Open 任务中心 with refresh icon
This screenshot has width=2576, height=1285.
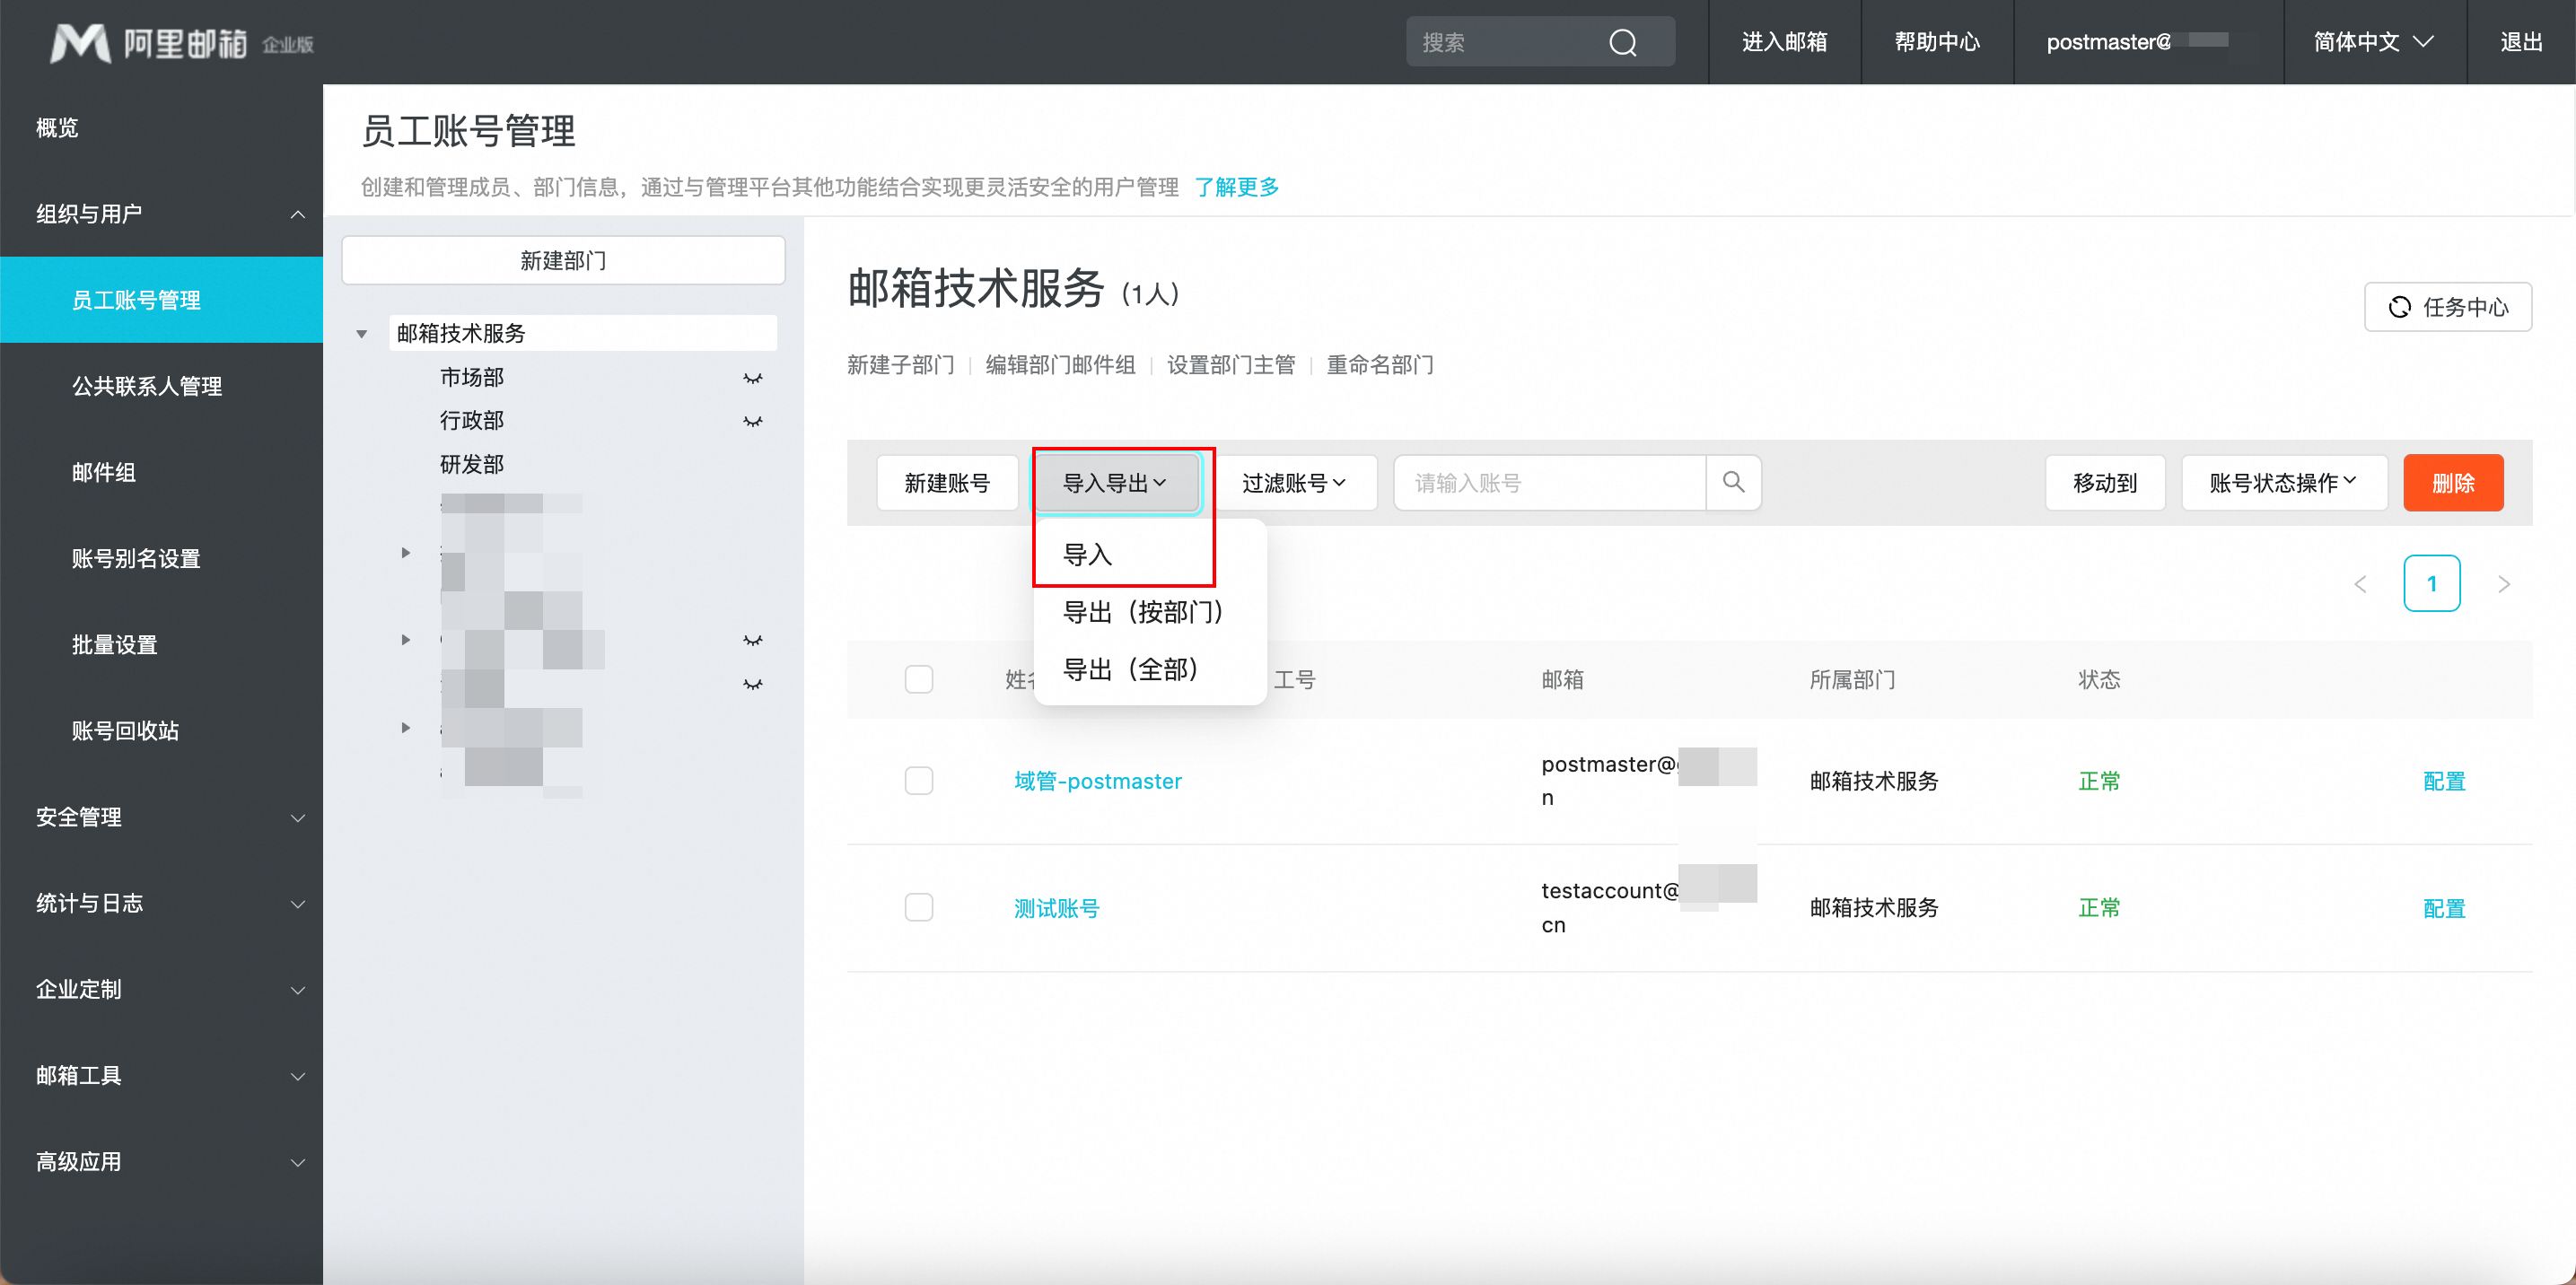2447,307
